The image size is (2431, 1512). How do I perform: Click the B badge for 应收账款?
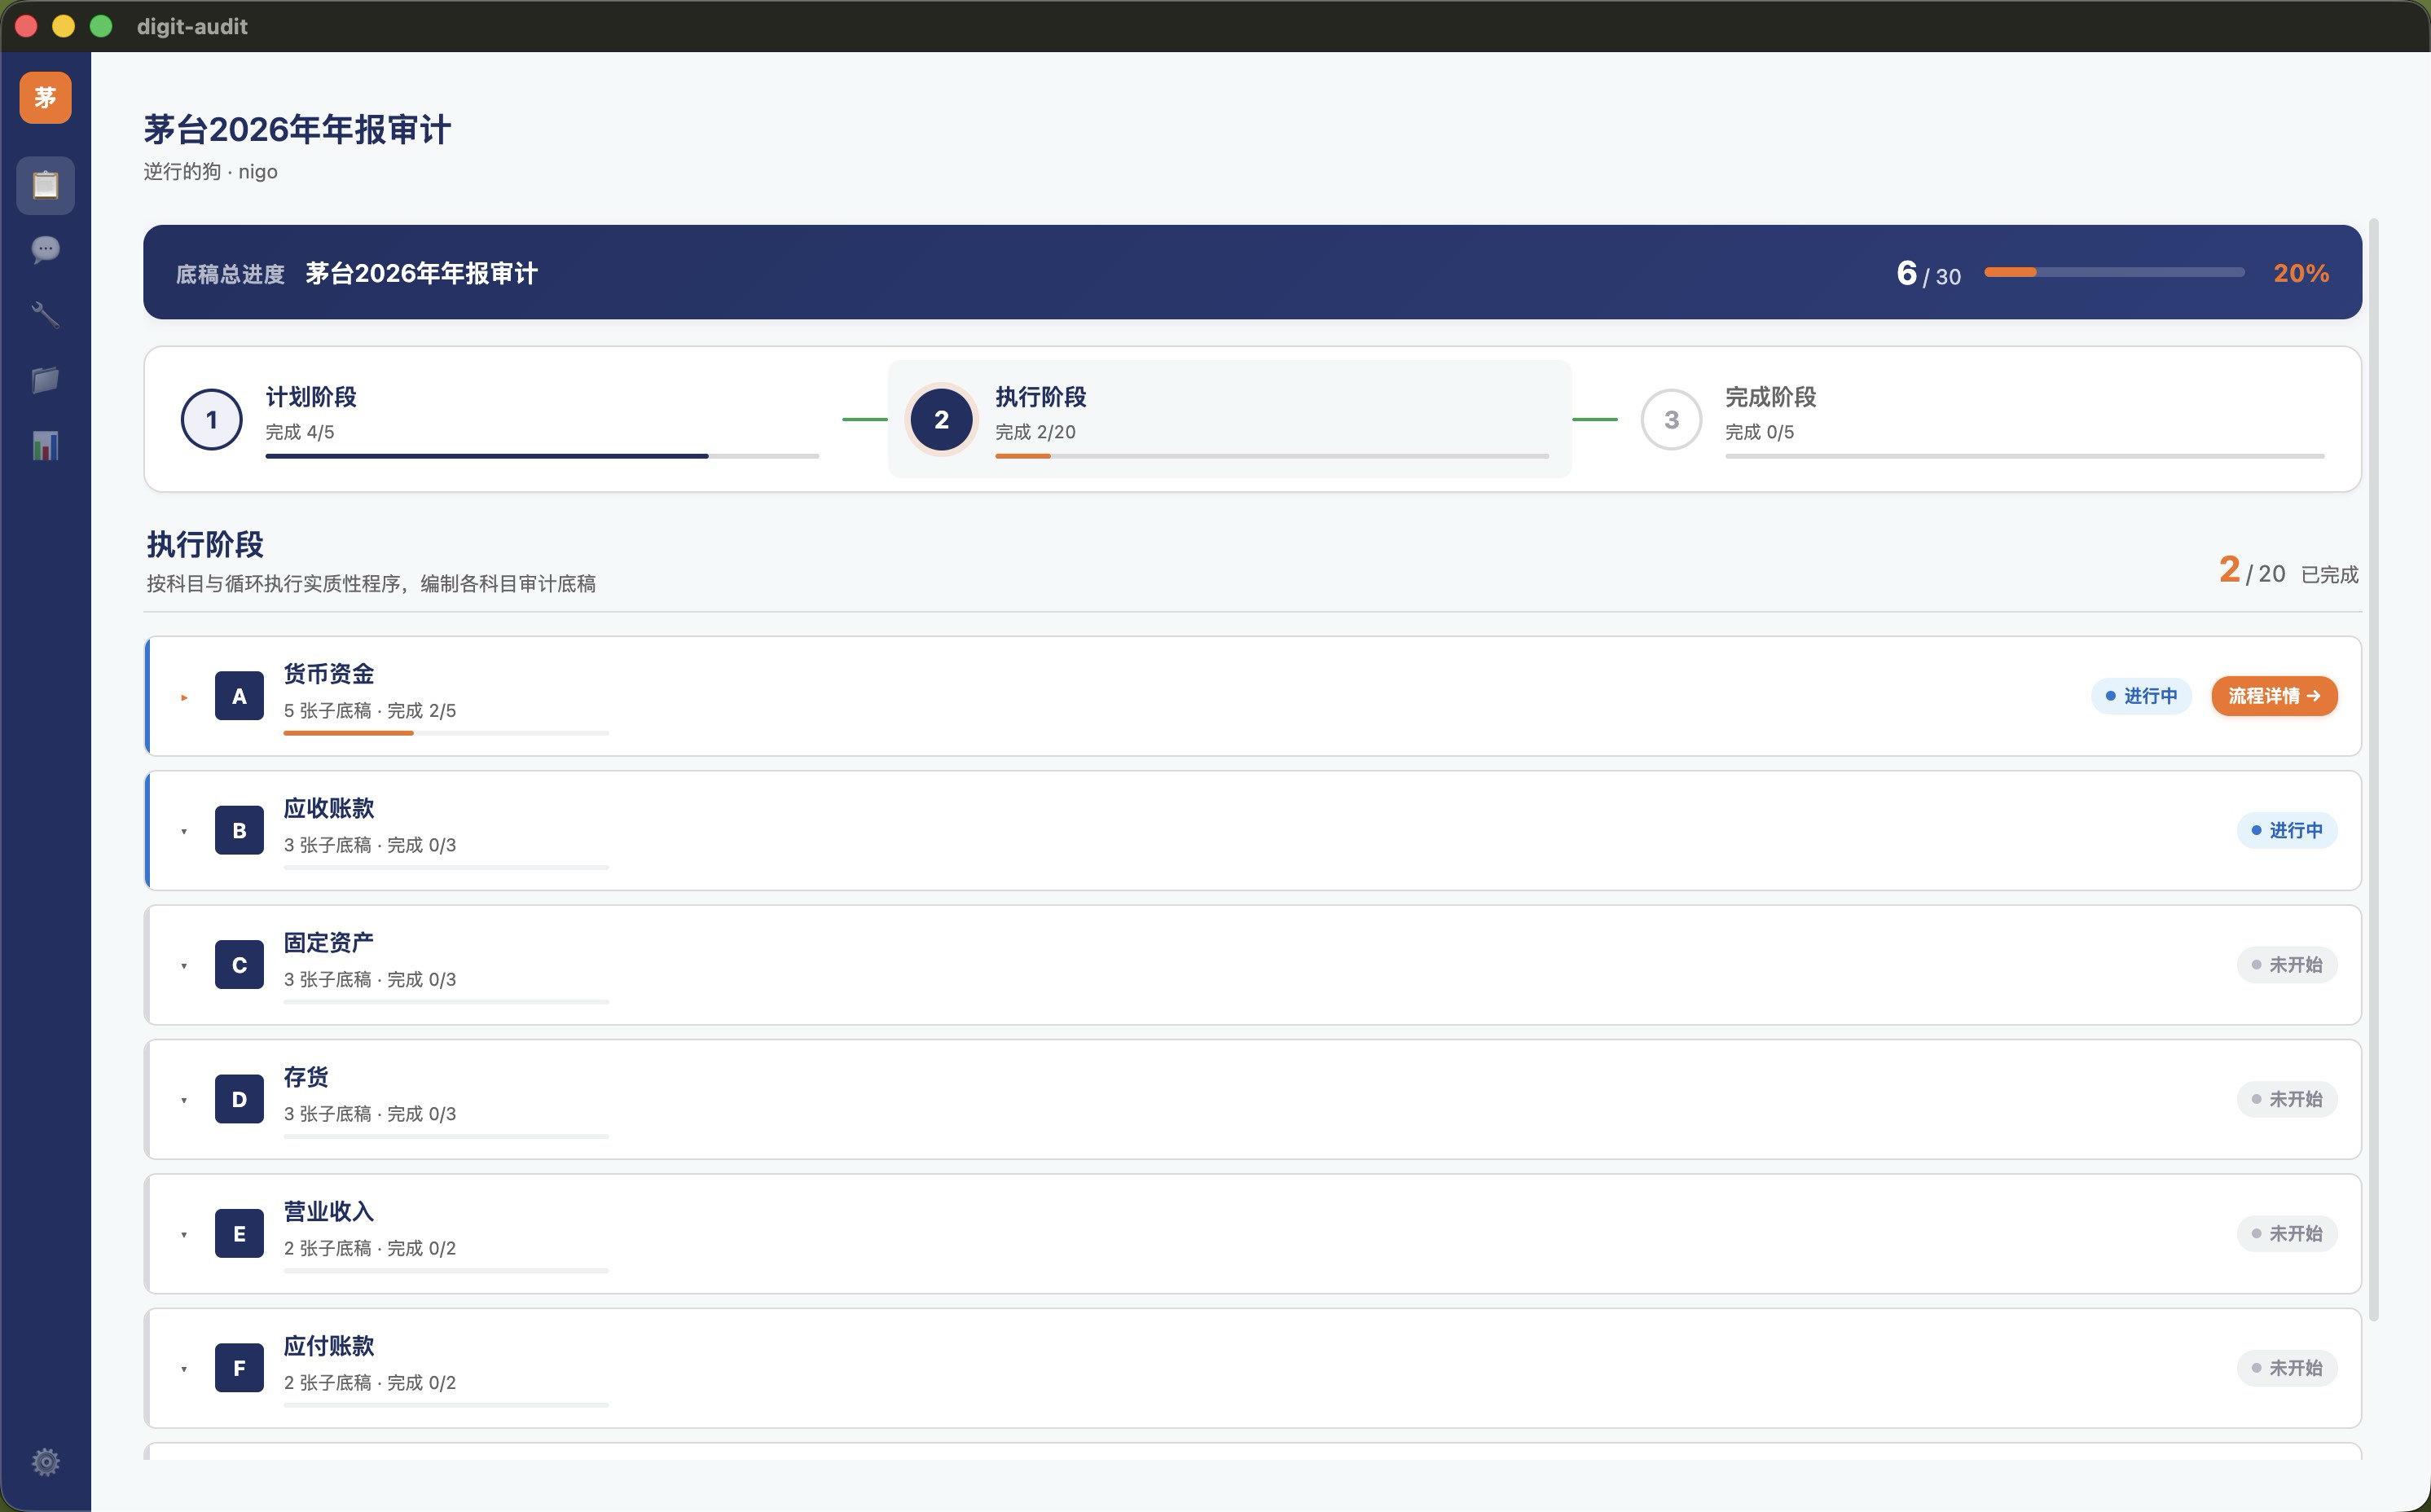pos(239,830)
